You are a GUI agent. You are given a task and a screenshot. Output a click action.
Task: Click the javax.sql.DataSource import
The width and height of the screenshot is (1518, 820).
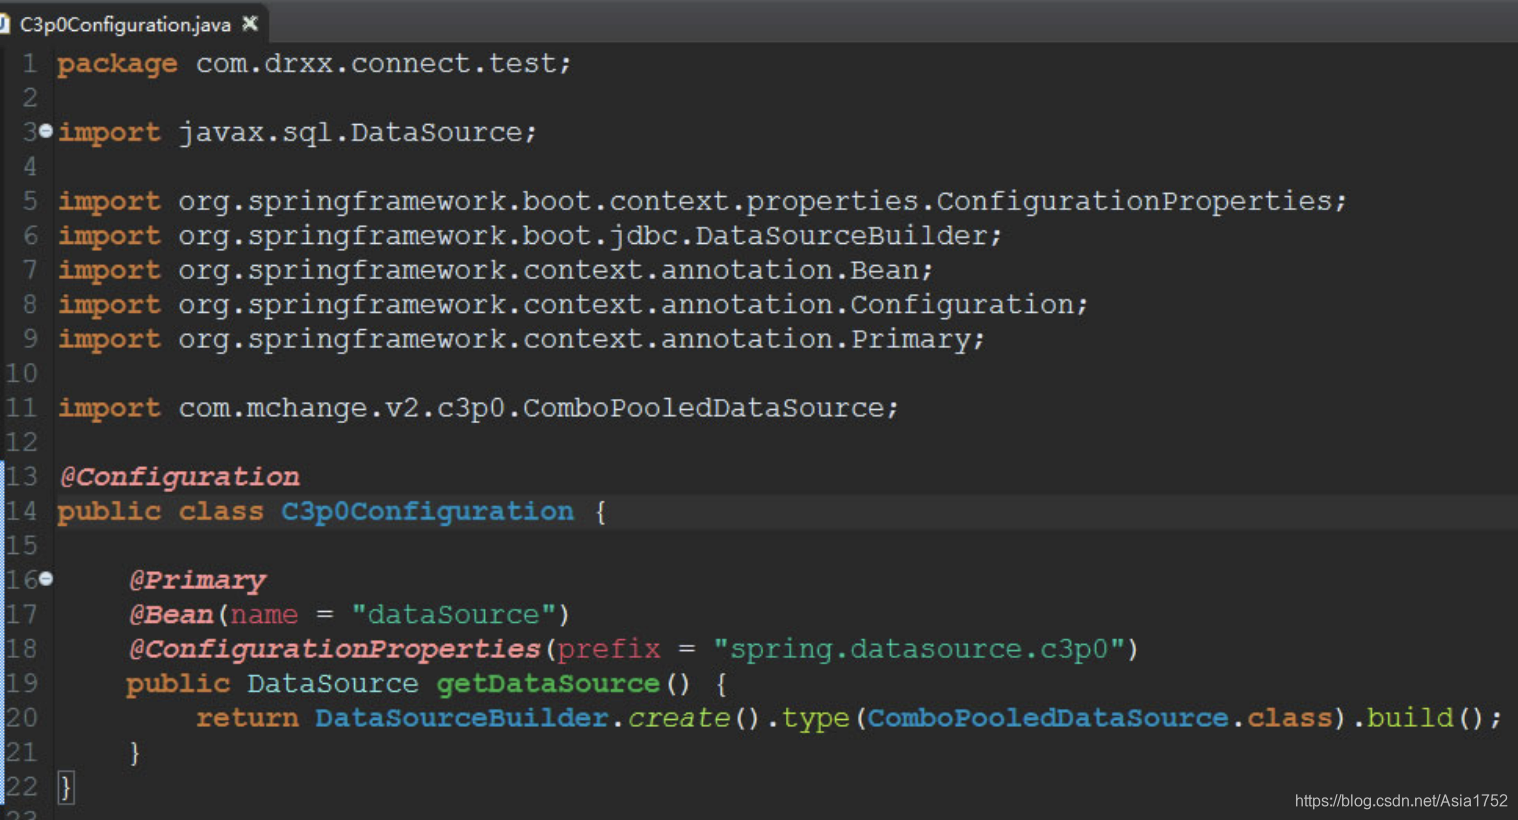point(297,133)
